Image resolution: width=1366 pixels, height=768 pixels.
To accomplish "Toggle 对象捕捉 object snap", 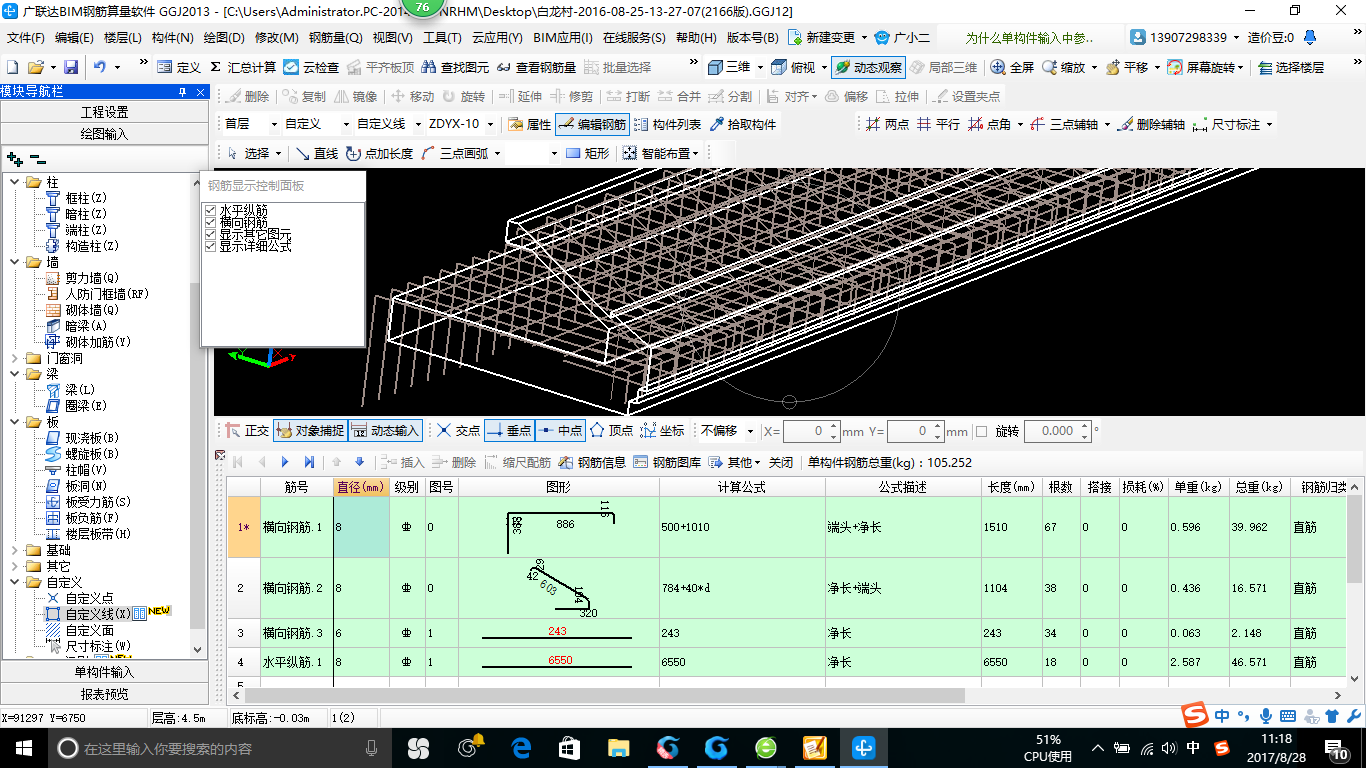I will click(309, 430).
